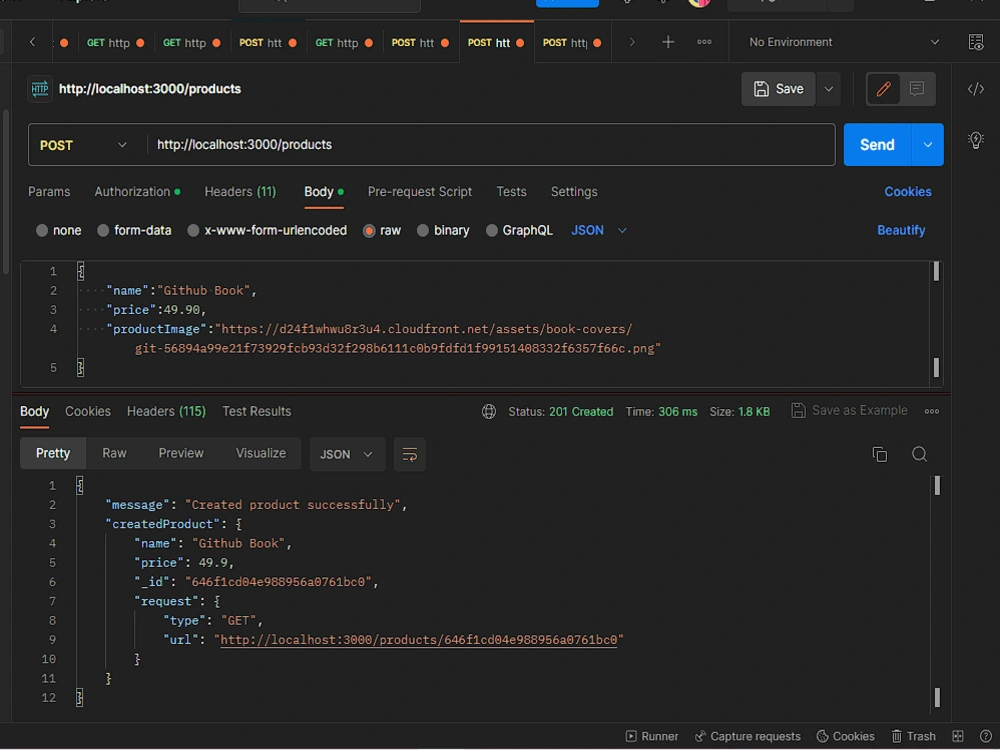
Task: Open the POST method dropdown
Action: pyautogui.click(x=84, y=145)
